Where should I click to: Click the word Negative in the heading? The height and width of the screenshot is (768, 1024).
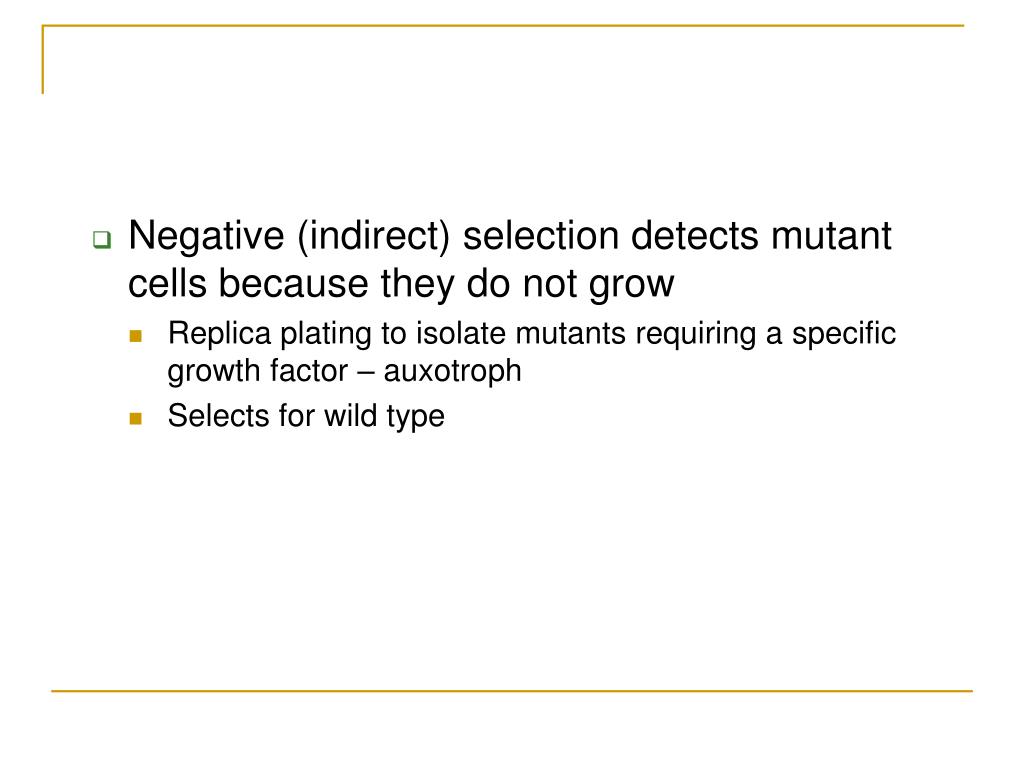tap(206, 236)
